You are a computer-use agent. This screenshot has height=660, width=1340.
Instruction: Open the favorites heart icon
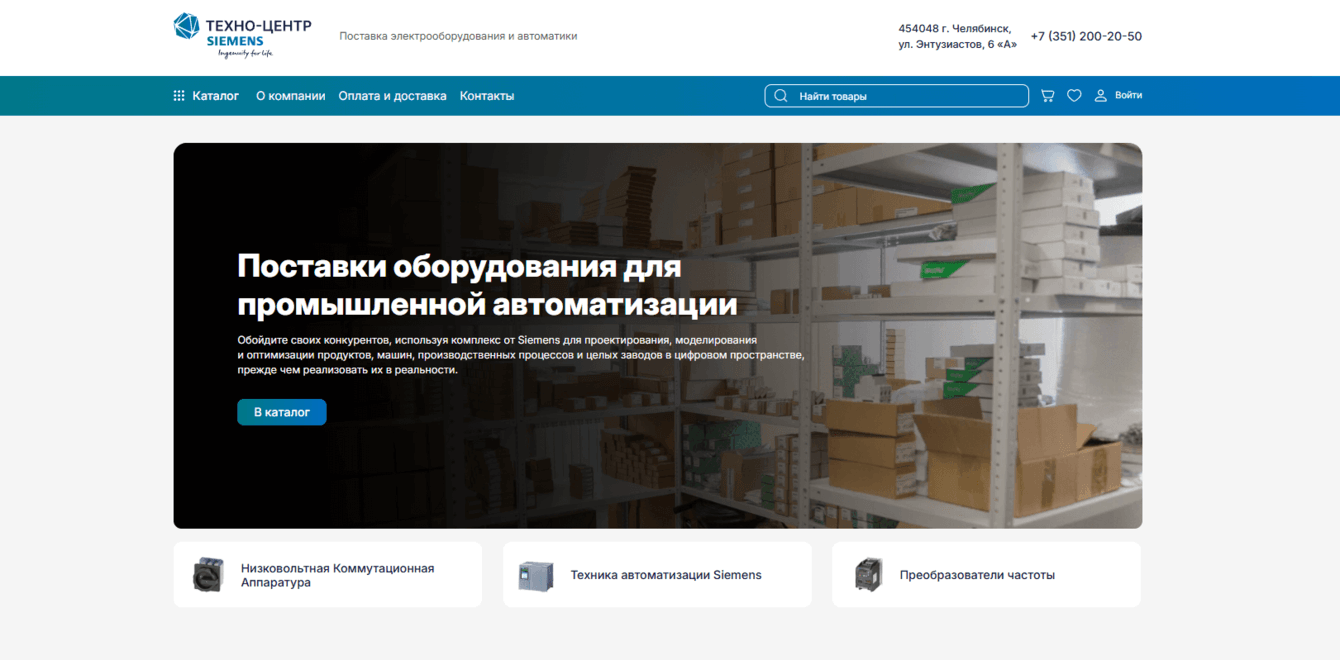click(x=1074, y=95)
